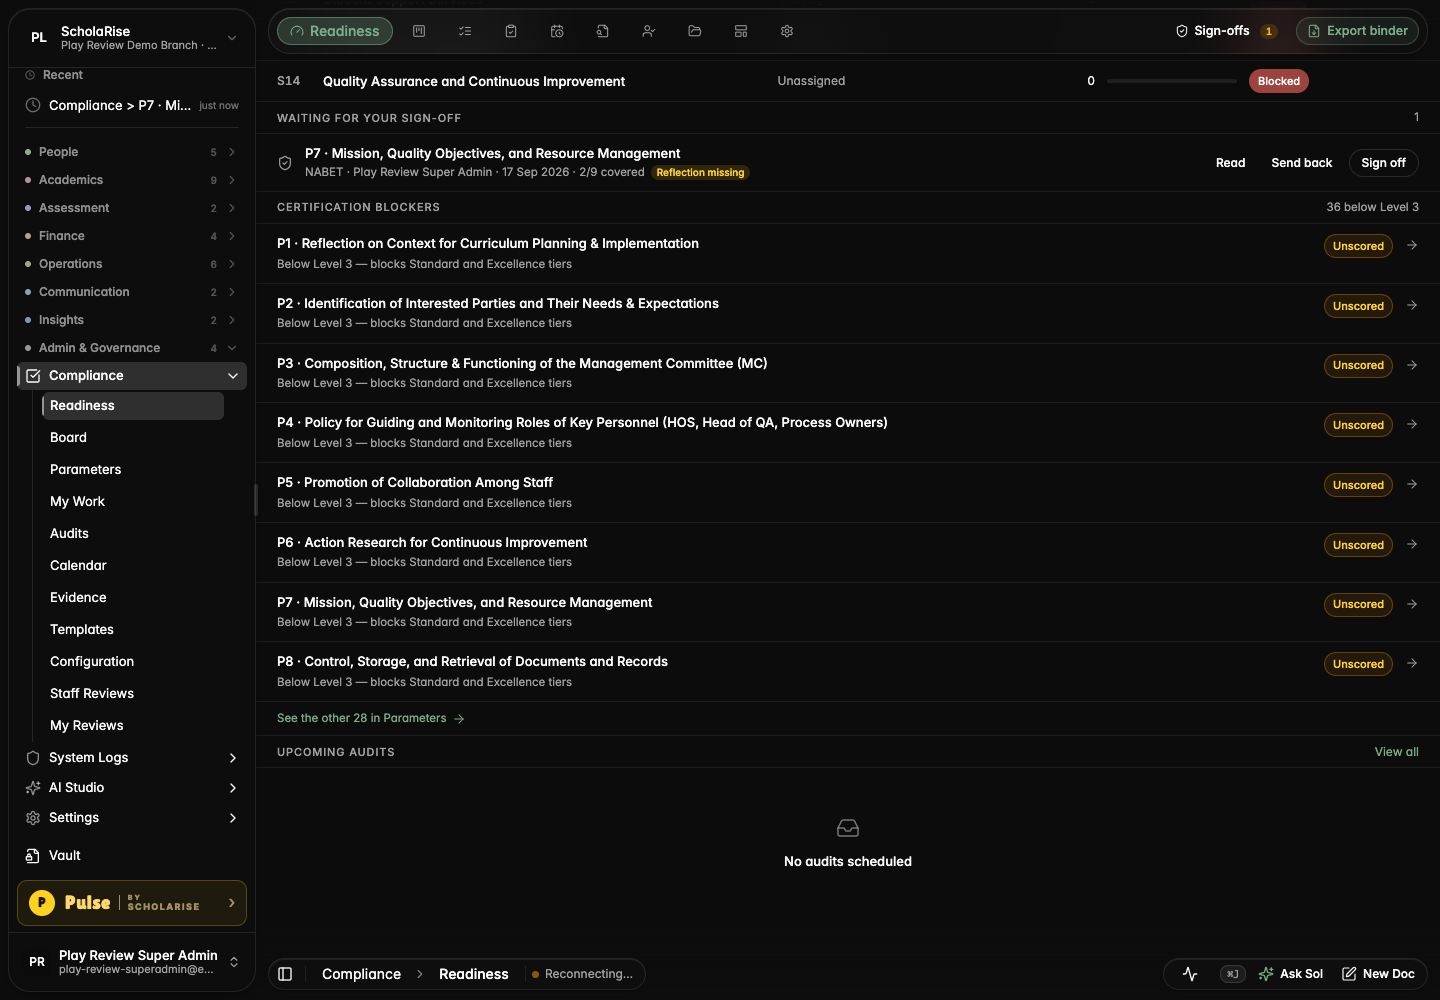The image size is (1440, 1000).
Task: Open Audits in Compliance submenu
Action: [x=132, y=534]
